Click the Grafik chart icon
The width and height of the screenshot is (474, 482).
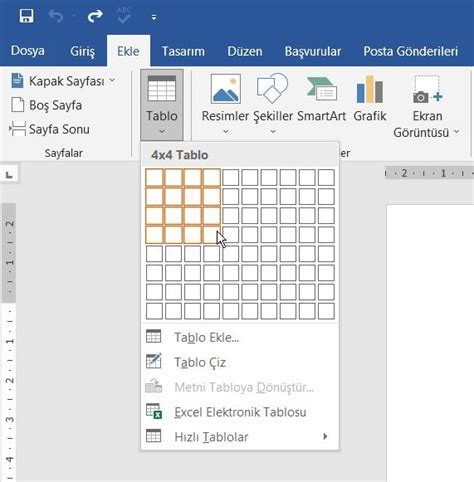coord(369,89)
